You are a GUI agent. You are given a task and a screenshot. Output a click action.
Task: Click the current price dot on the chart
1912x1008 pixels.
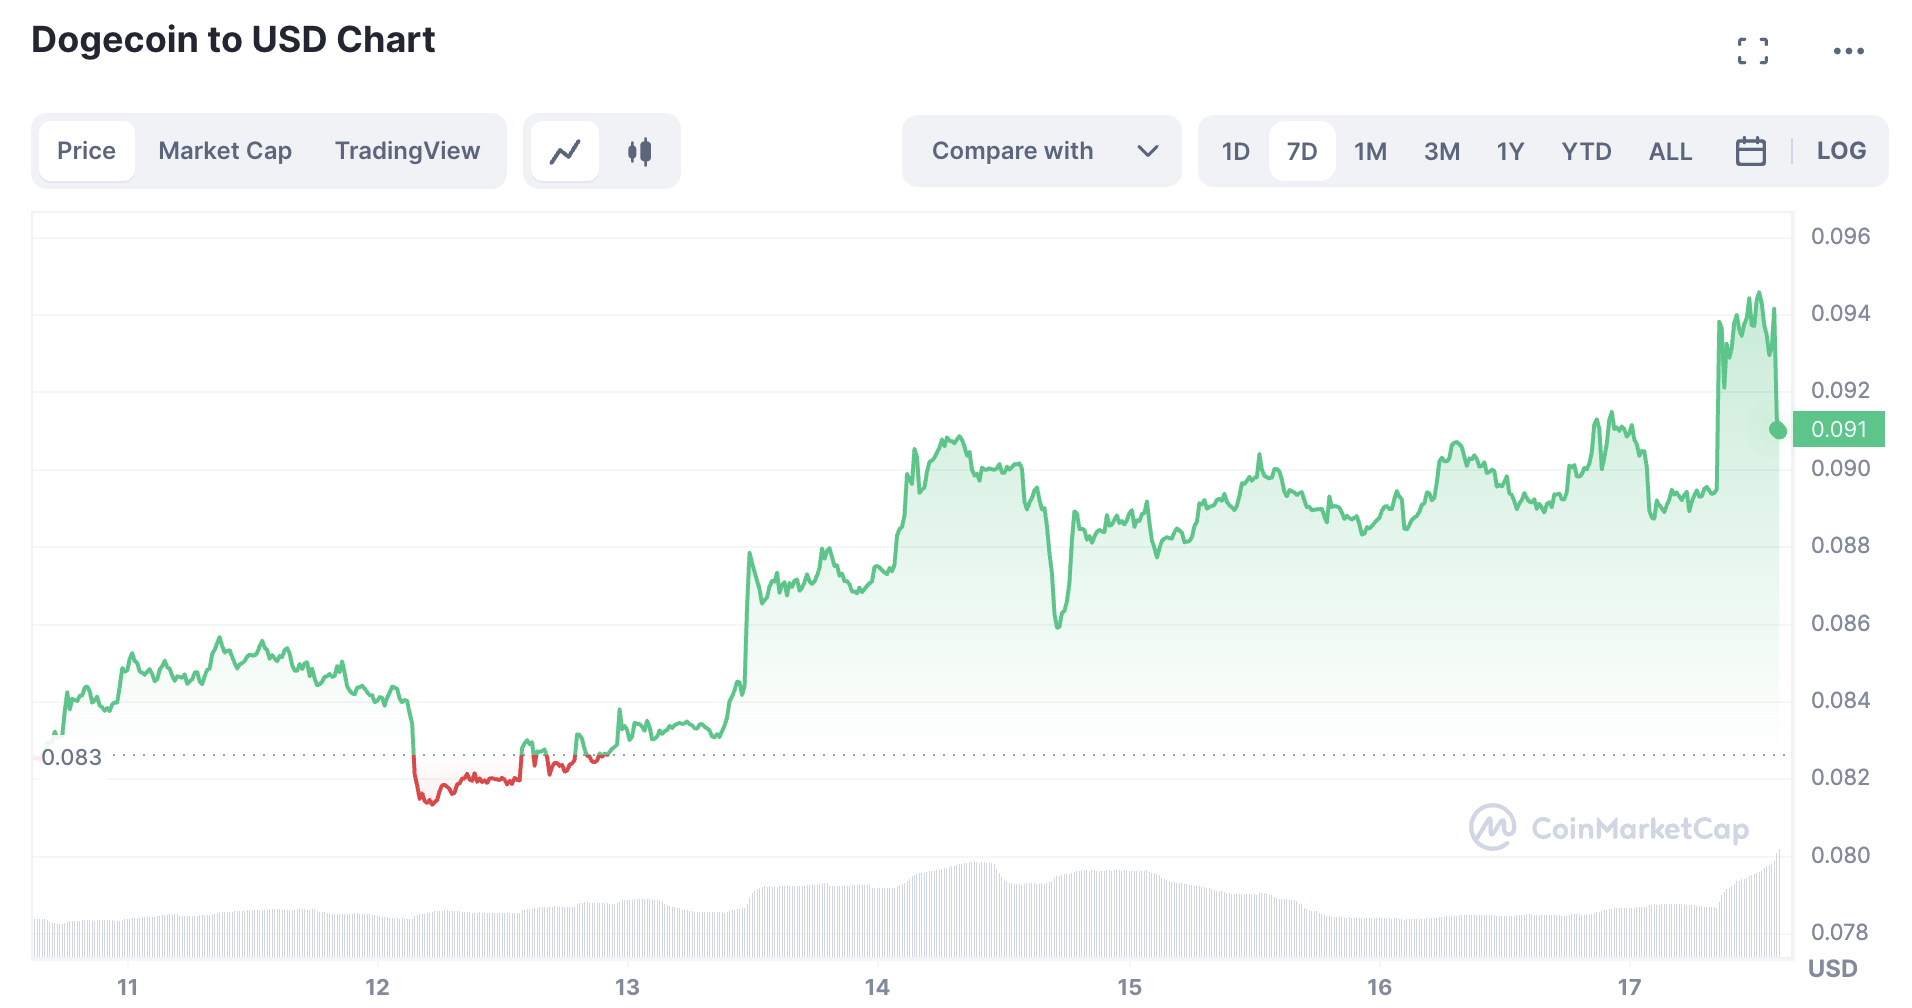coord(1777,430)
